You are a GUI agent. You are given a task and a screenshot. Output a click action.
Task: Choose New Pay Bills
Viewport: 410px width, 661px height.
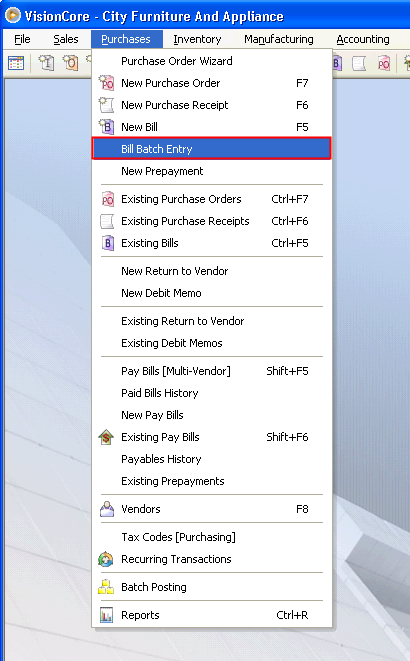point(212,415)
